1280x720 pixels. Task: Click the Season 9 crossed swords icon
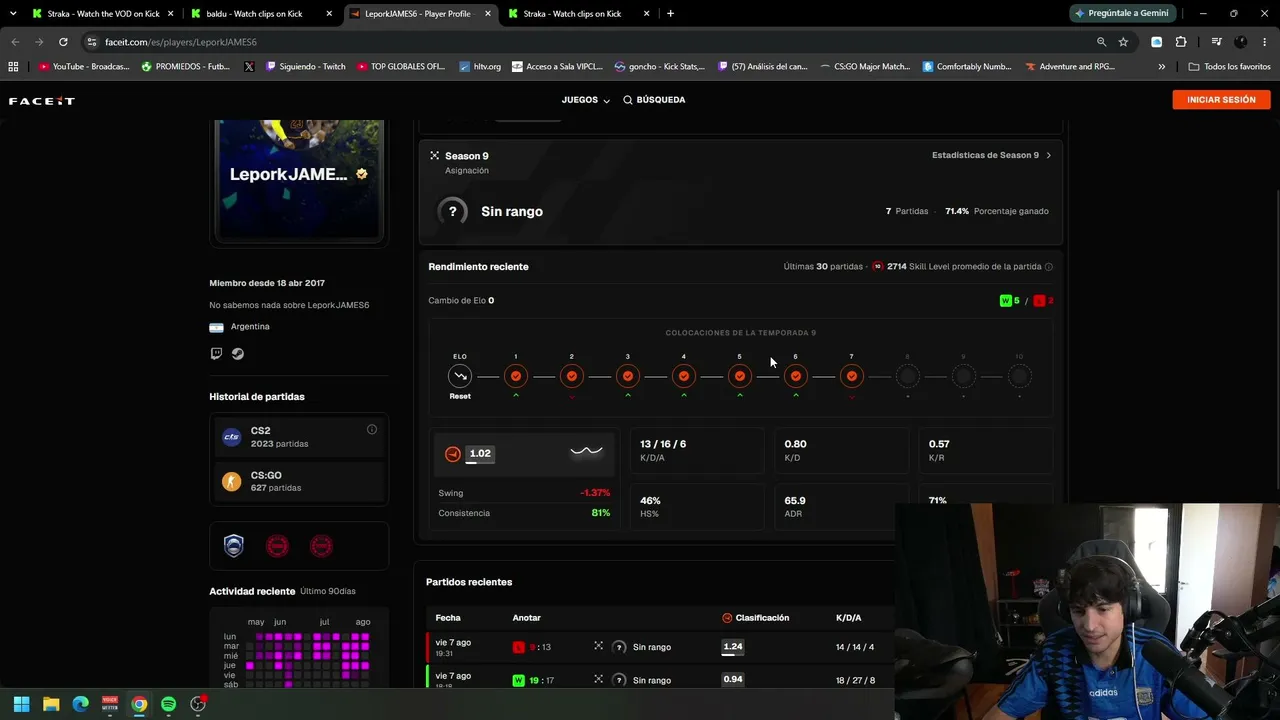[x=434, y=156]
